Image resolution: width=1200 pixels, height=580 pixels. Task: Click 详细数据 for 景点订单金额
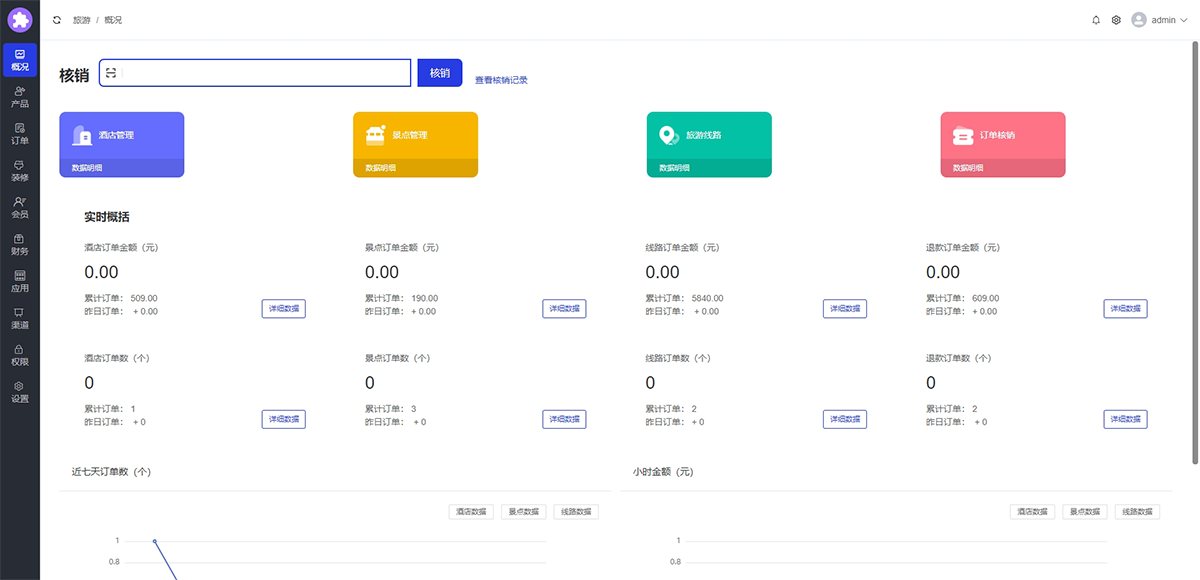565,309
